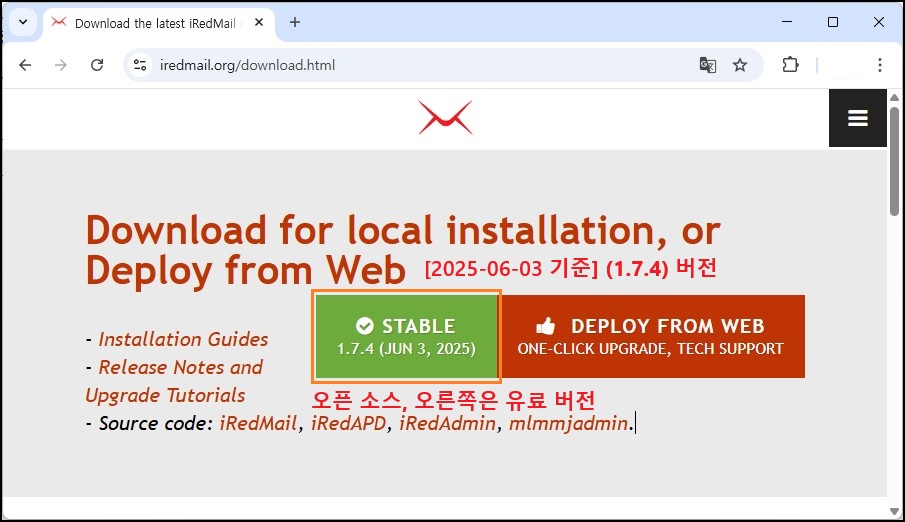Click the scrollbar up arrow
Screen dimensions: 905x522
(x=894, y=97)
